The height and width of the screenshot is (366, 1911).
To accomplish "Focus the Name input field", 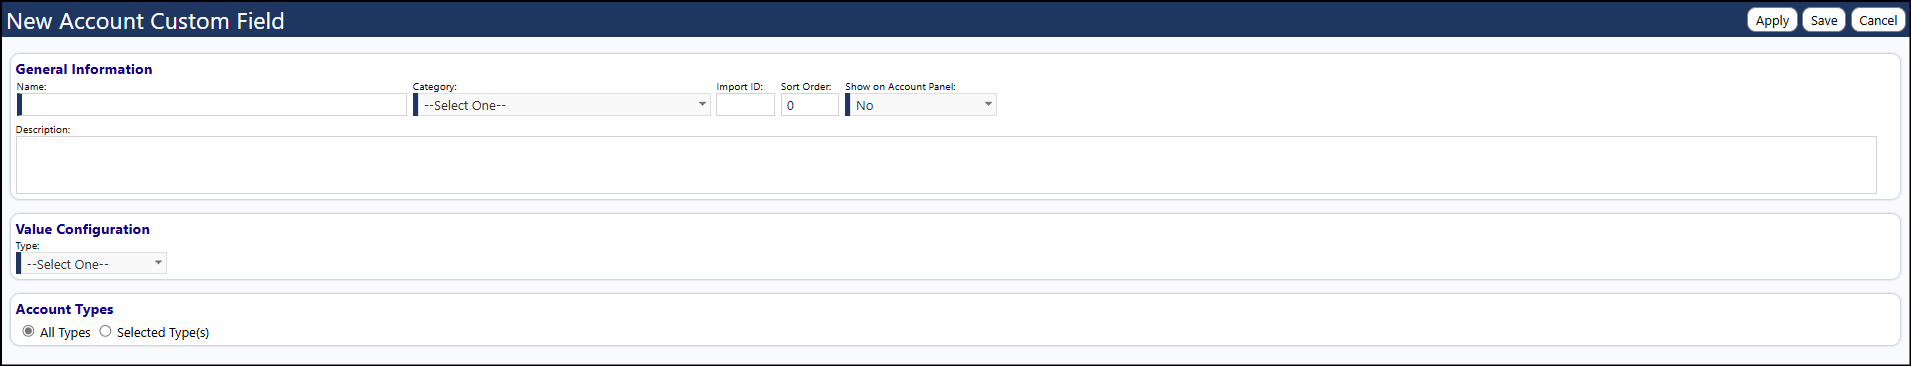I will point(213,105).
